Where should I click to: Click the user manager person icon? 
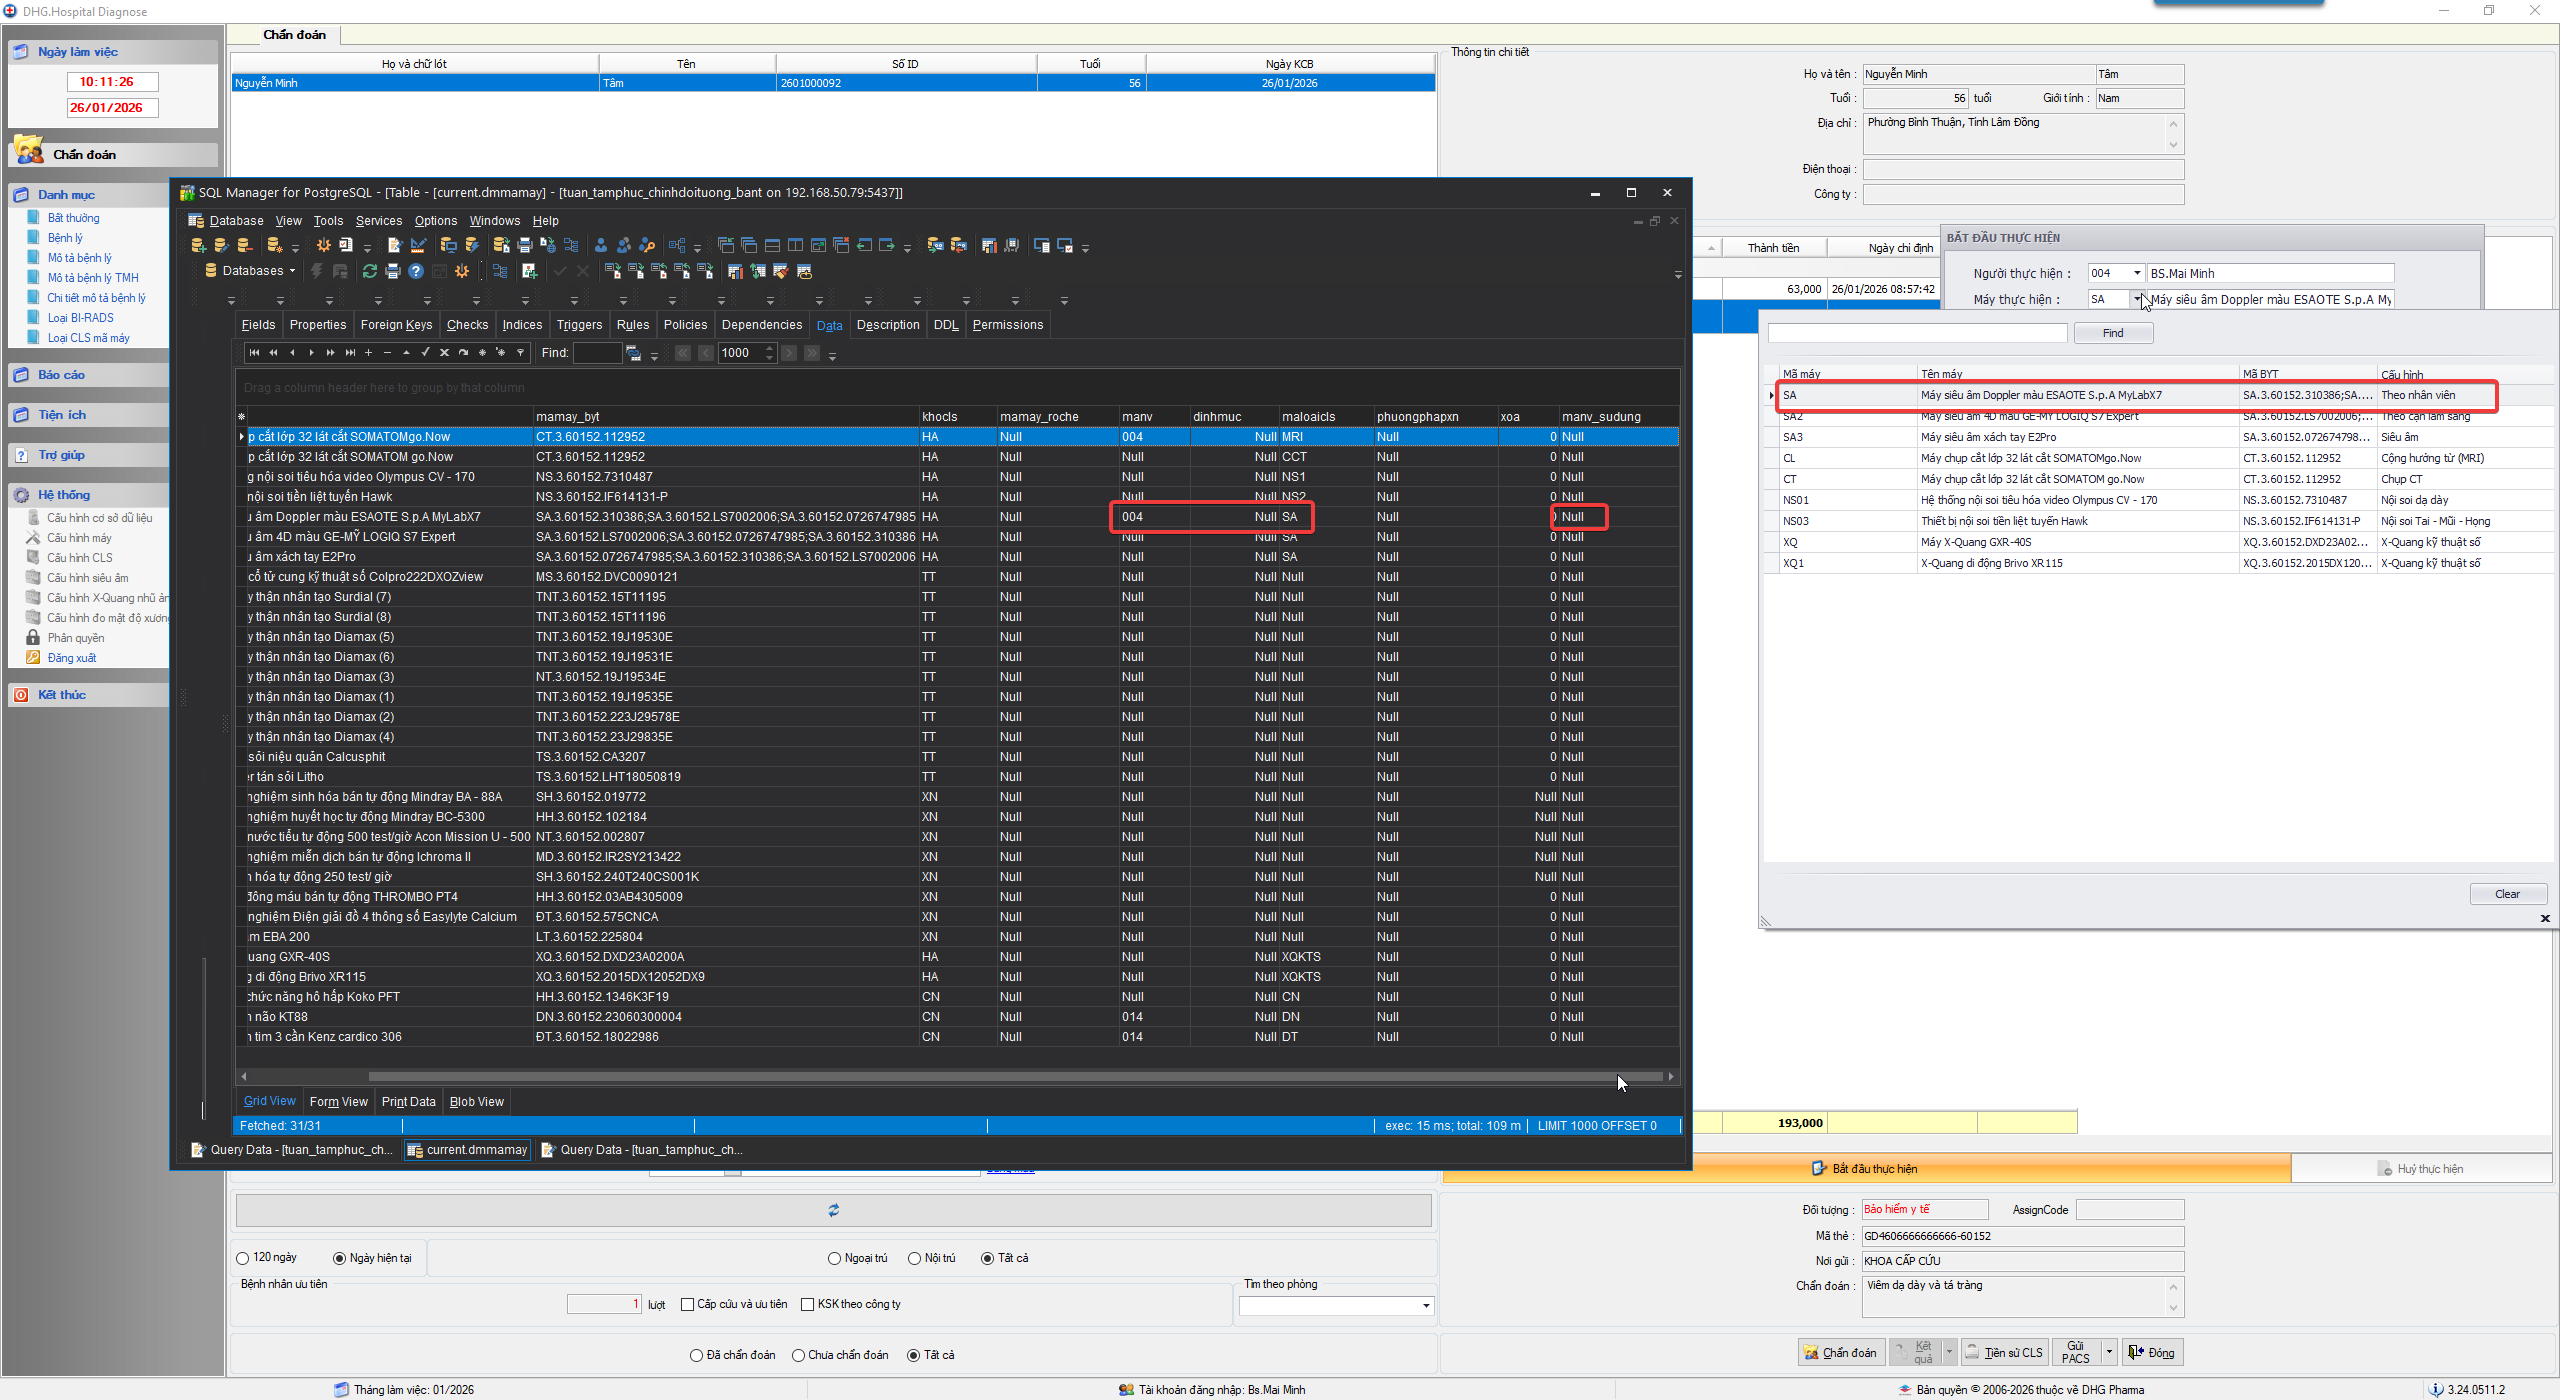click(x=600, y=245)
